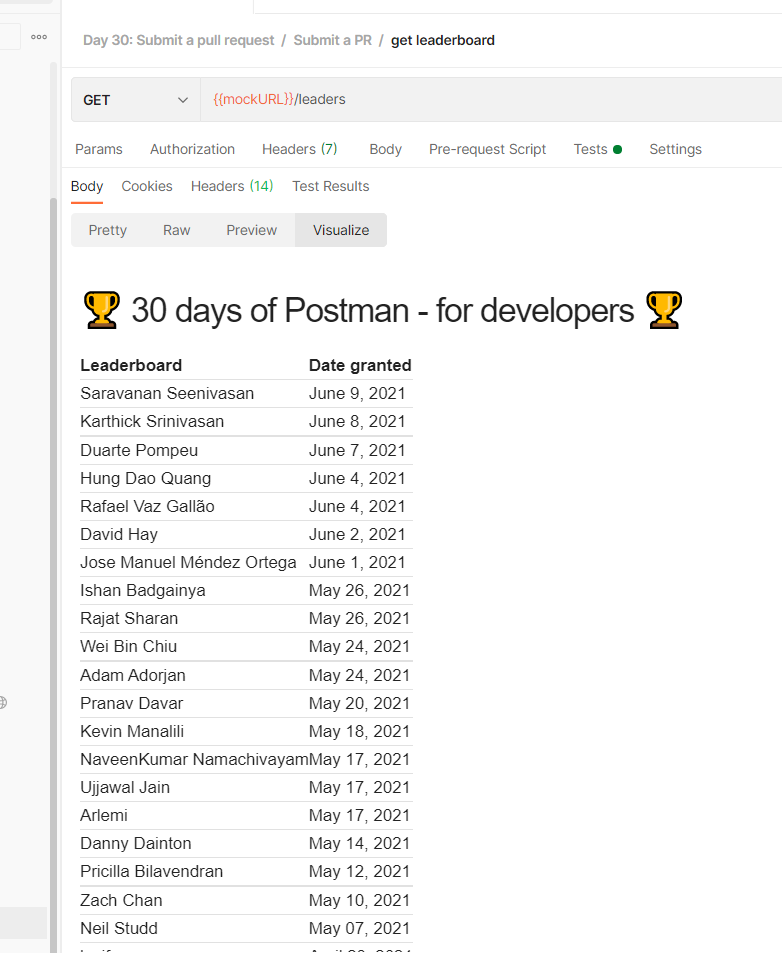Select 'Pricilla Bilavendran' in the table

click(x=152, y=872)
